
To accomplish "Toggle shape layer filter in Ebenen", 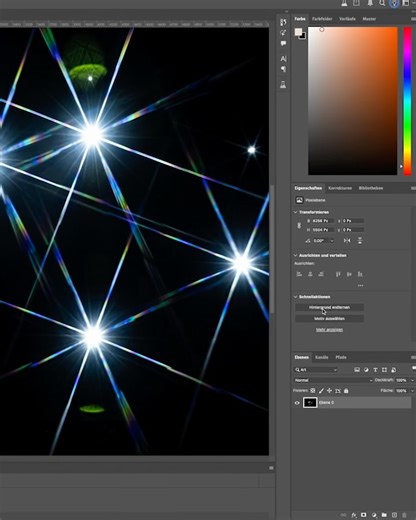I will coord(384,370).
